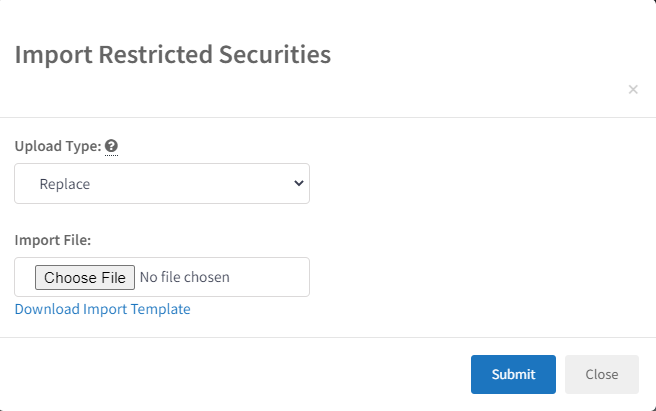656x411 pixels.
Task: Select the Replace value text in dropdown
Action: (65, 184)
